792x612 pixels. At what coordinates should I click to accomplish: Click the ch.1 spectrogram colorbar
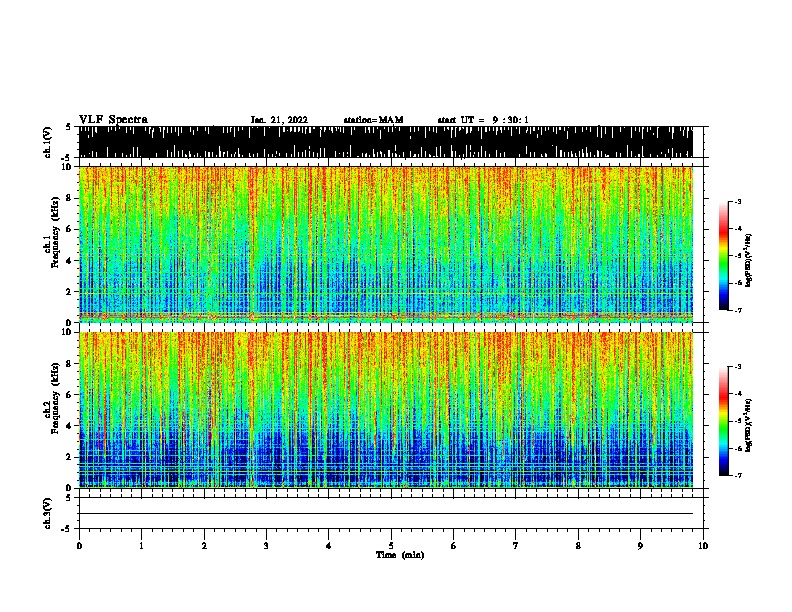click(723, 256)
